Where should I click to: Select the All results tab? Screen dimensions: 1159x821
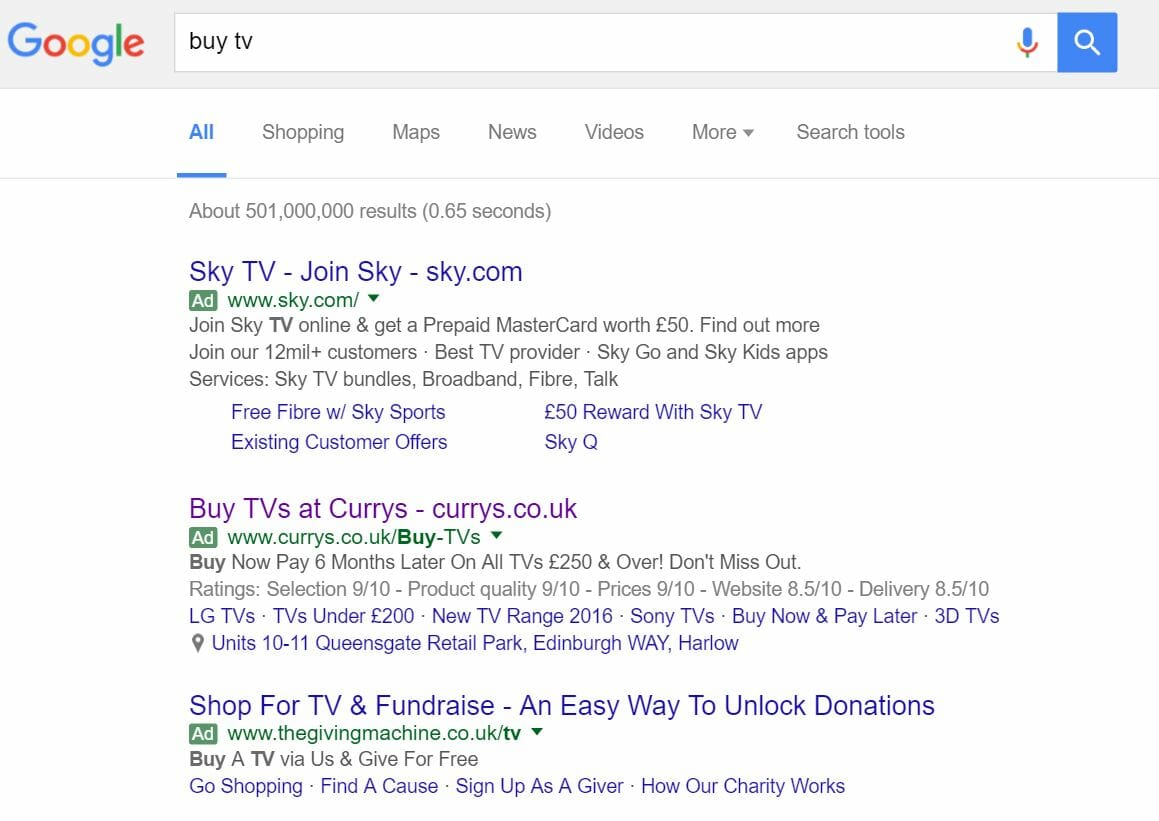tap(201, 132)
